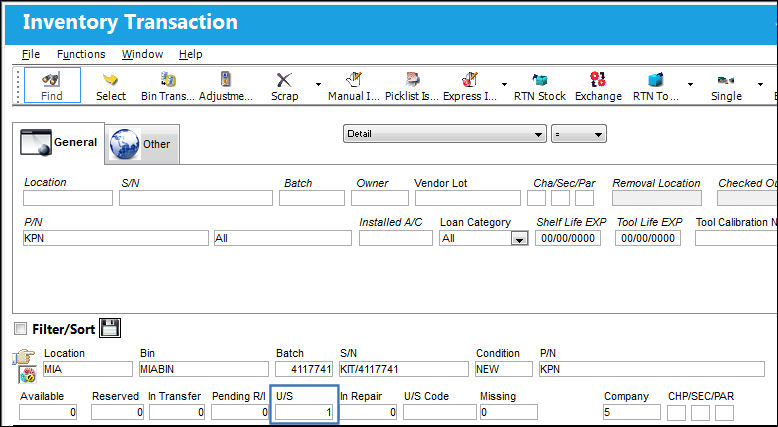The image size is (778, 427).
Task: Click the Available quantity field
Action: click(48, 412)
